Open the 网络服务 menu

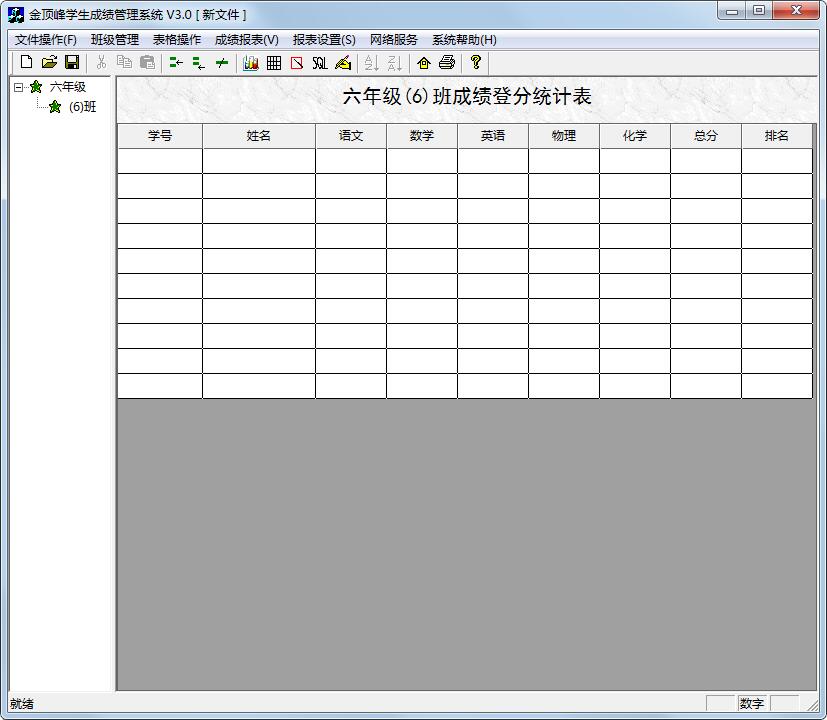393,40
